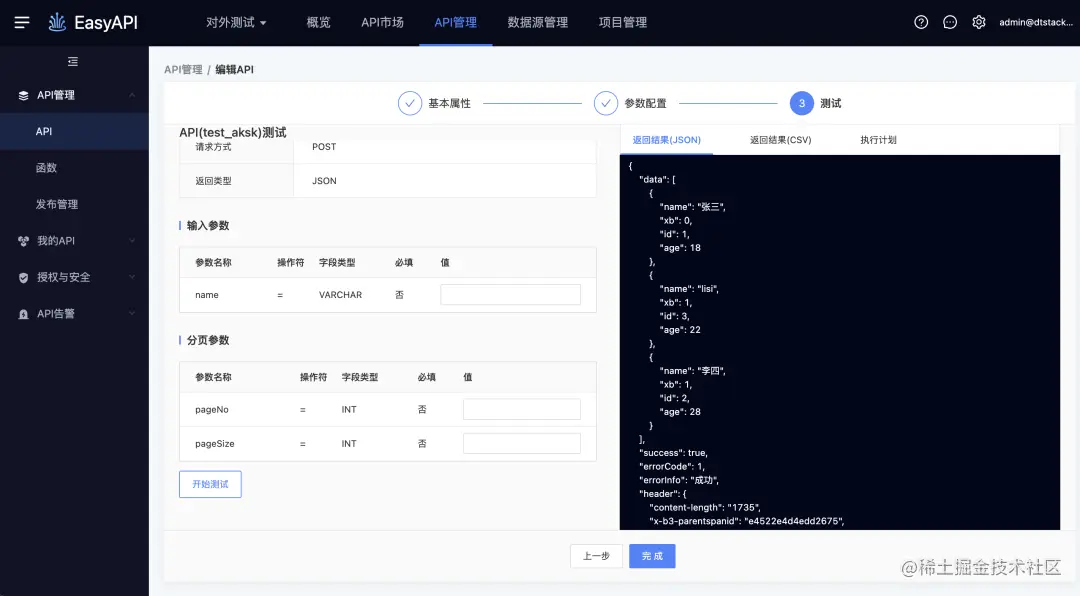Open the 项目管理 top menu
The height and width of the screenshot is (596, 1080).
[623, 22]
